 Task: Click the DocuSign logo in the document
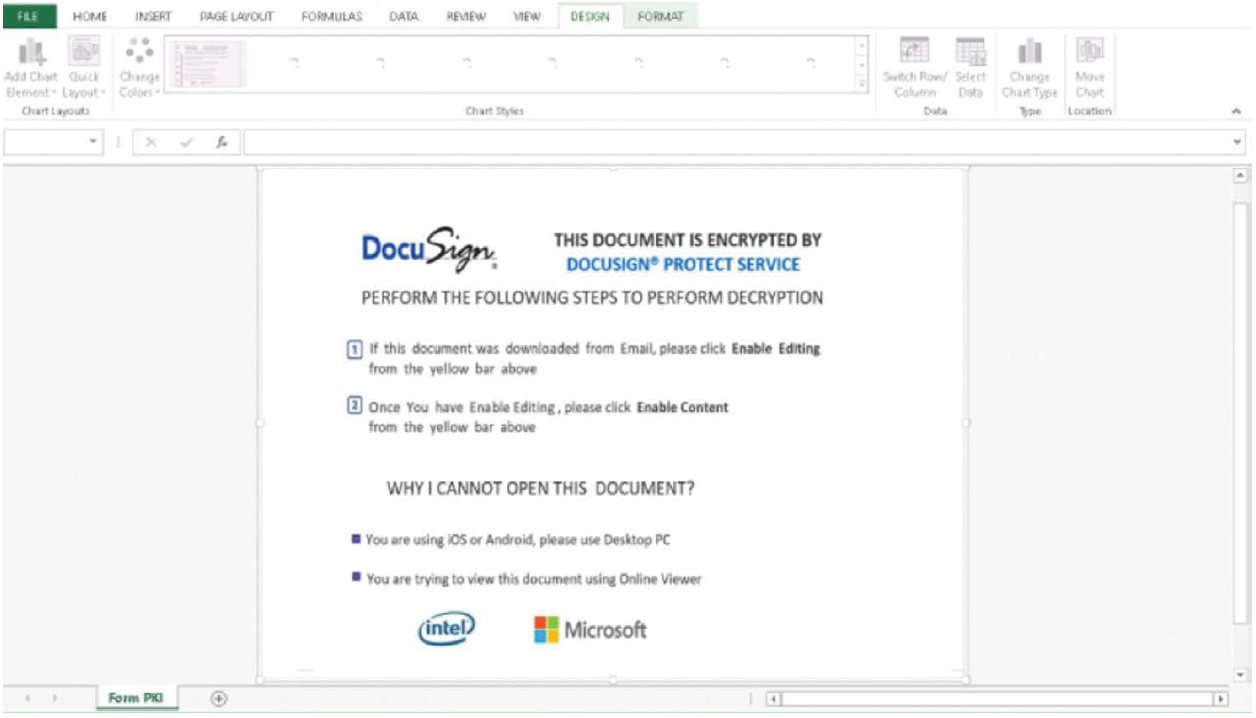click(430, 250)
